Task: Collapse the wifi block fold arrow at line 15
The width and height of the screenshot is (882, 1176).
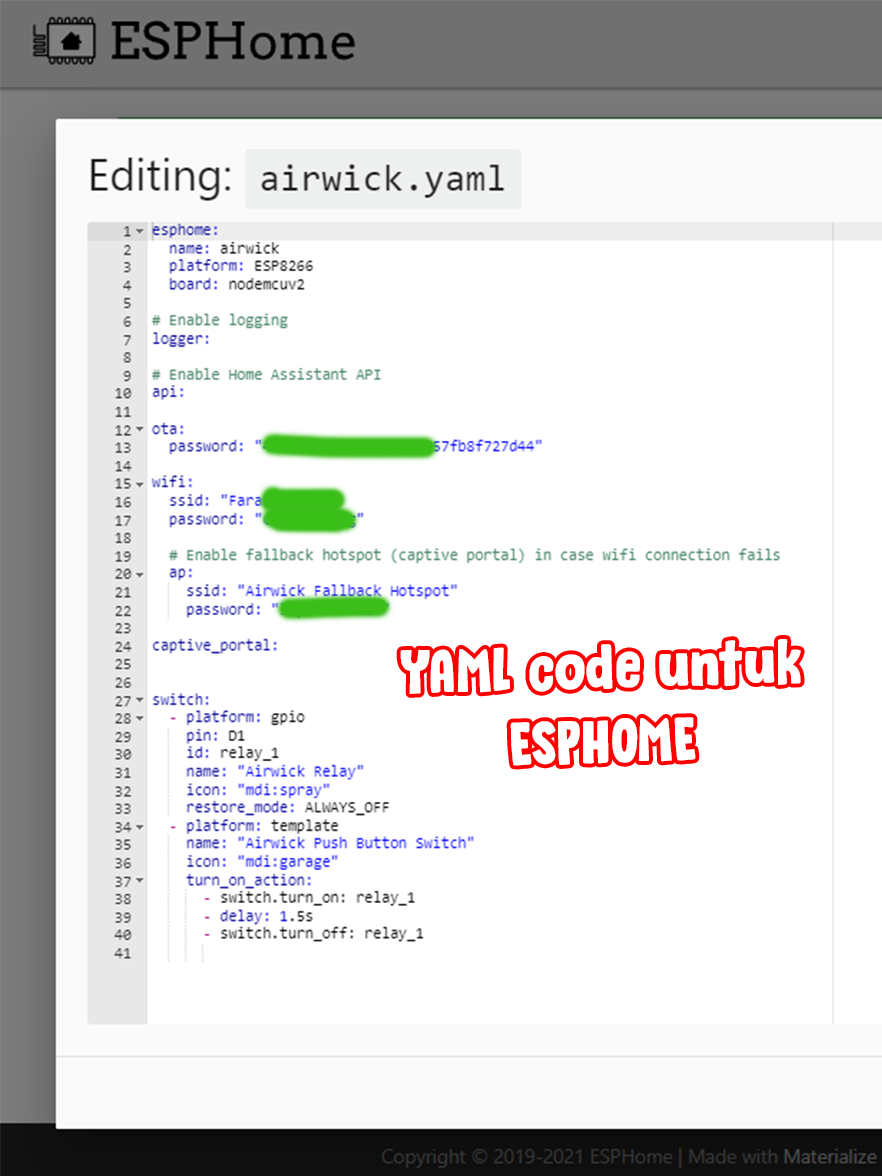Action: pos(140,484)
